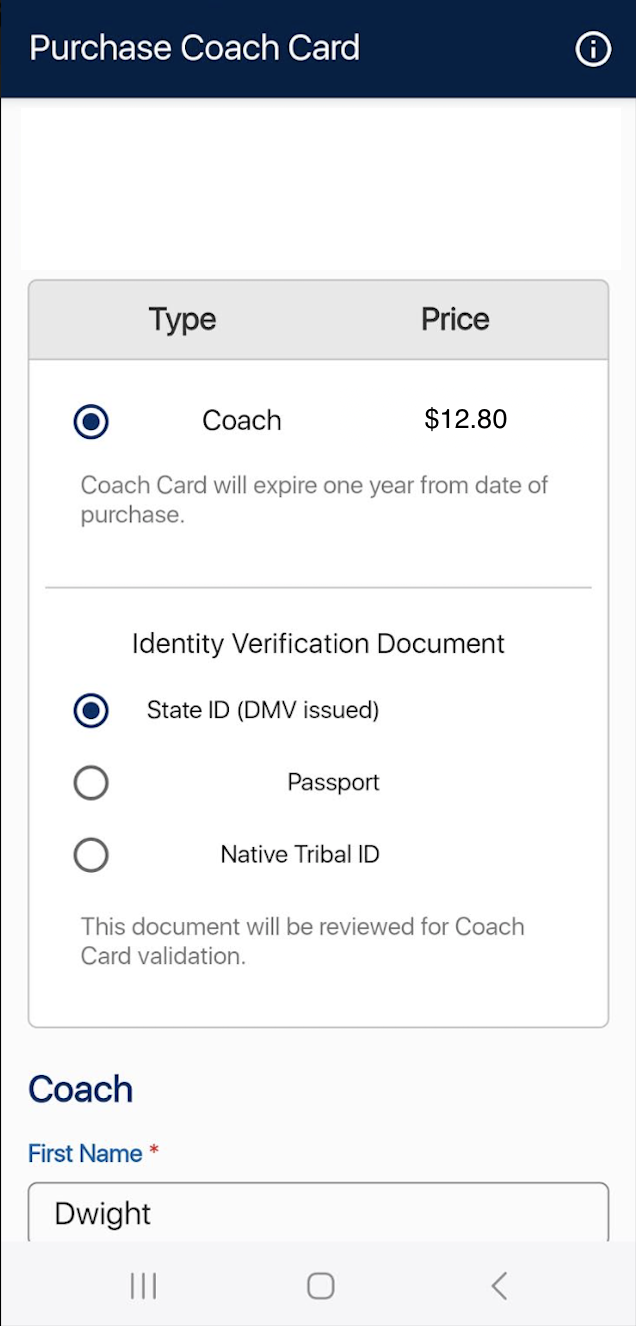The height and width of the screenshot is (1326, 636).
Task: Select State ID (DMV issued) radio button
Action: 91,711
